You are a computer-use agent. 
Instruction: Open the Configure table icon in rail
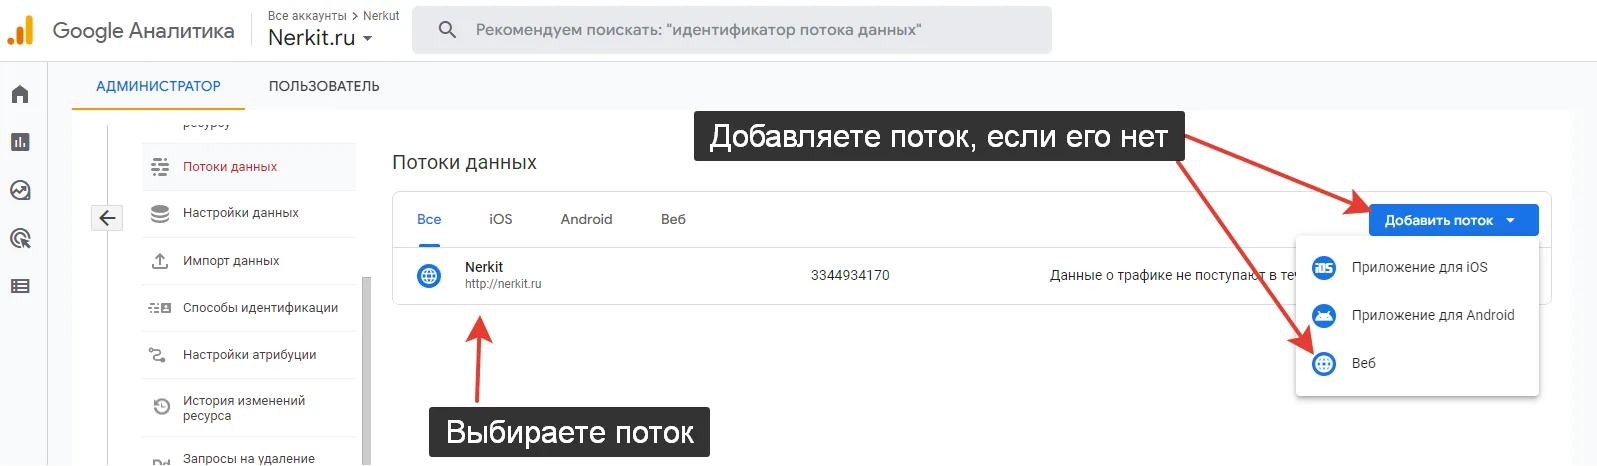click(20, 286)
